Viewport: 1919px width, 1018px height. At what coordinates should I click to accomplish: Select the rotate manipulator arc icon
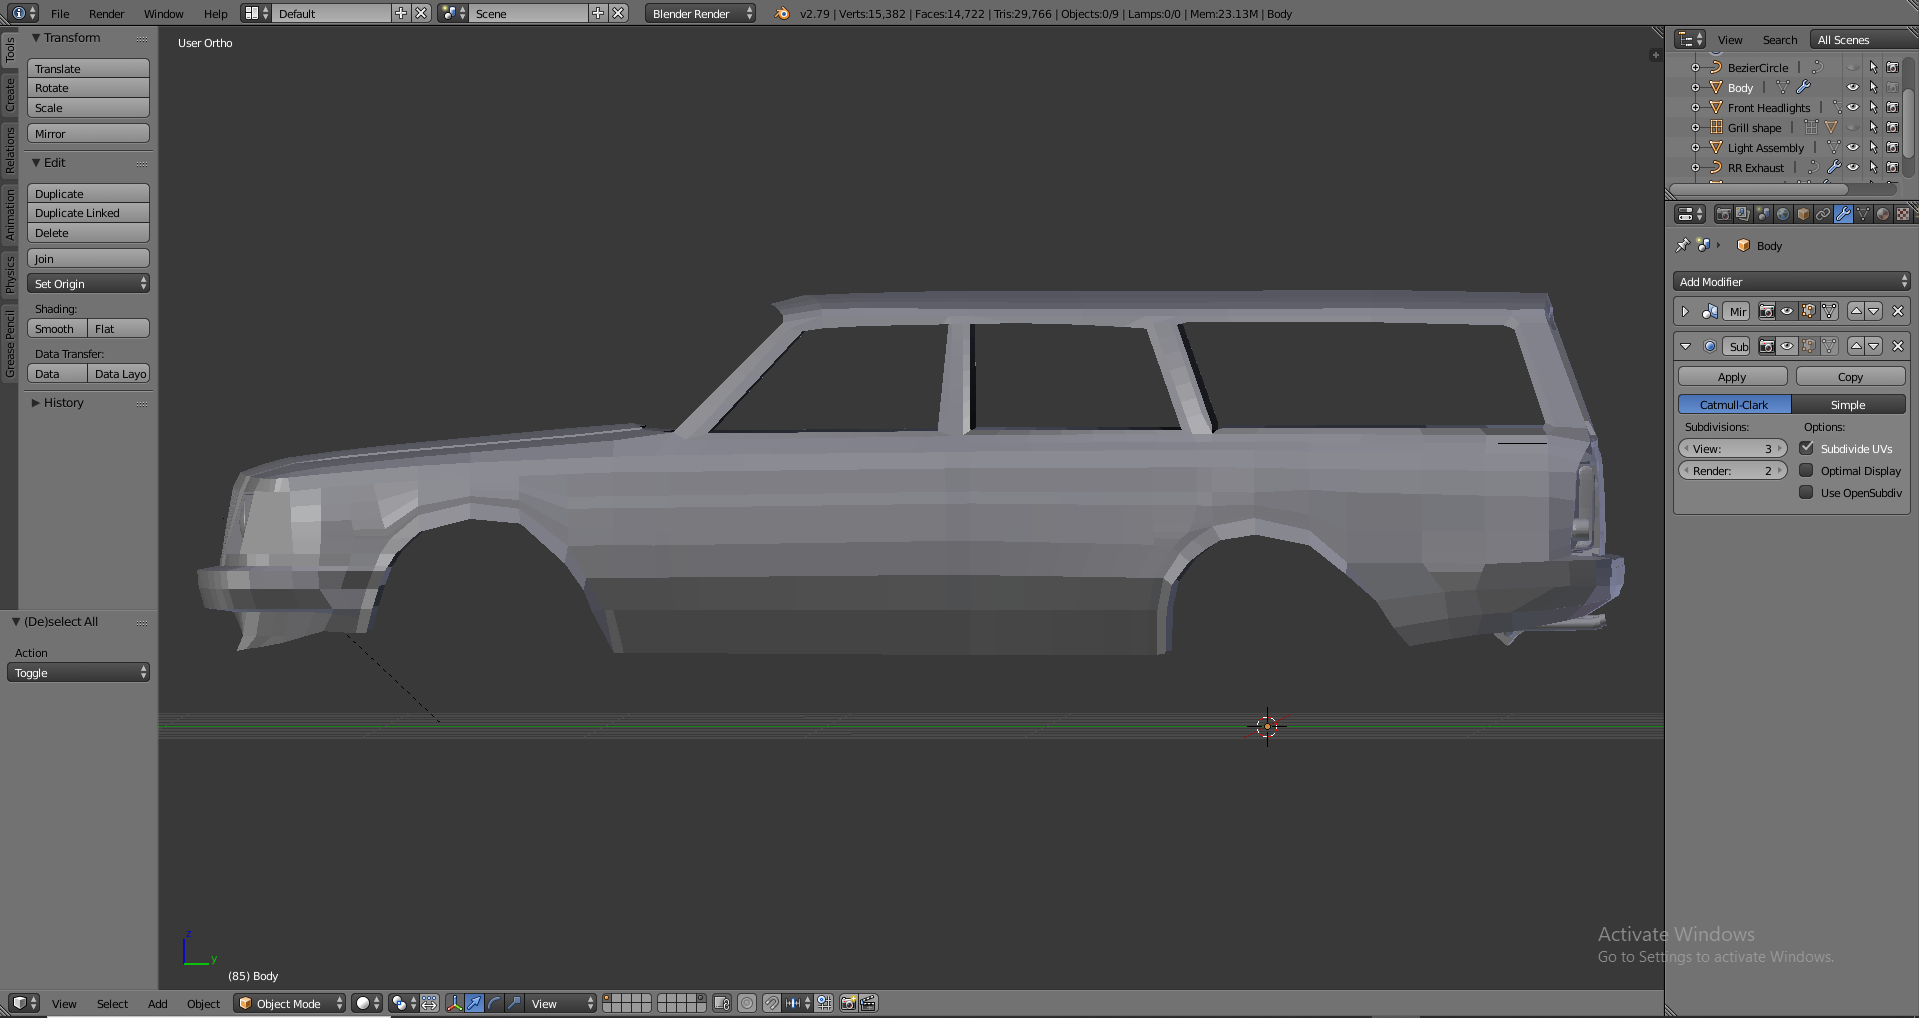(495, 1003)
